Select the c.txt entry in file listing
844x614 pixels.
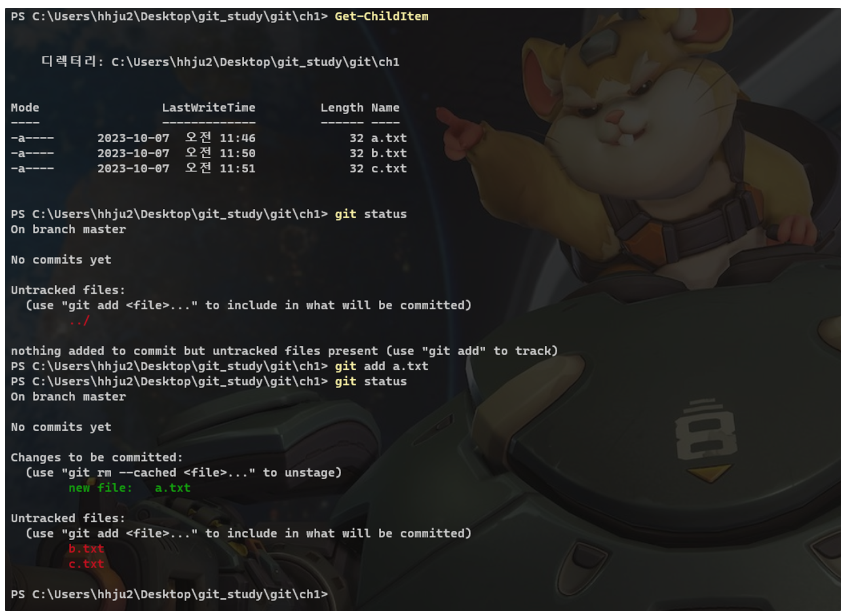coord(389,168)
